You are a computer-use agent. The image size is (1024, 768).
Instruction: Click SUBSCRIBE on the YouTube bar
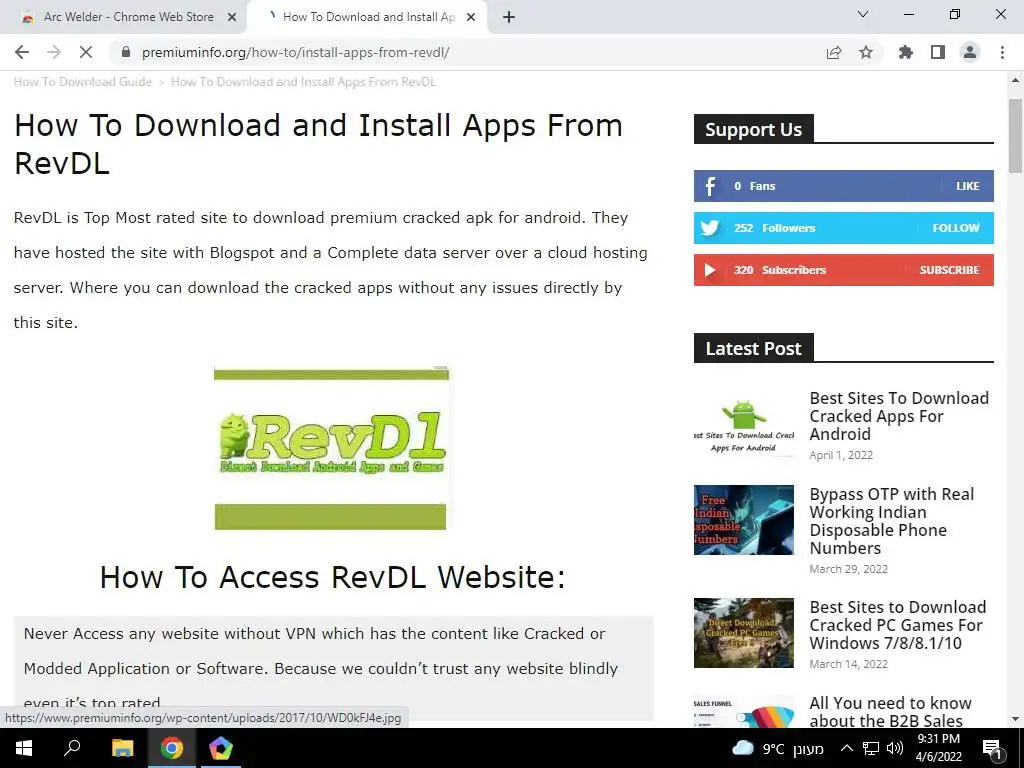click(x=950, y=270)
